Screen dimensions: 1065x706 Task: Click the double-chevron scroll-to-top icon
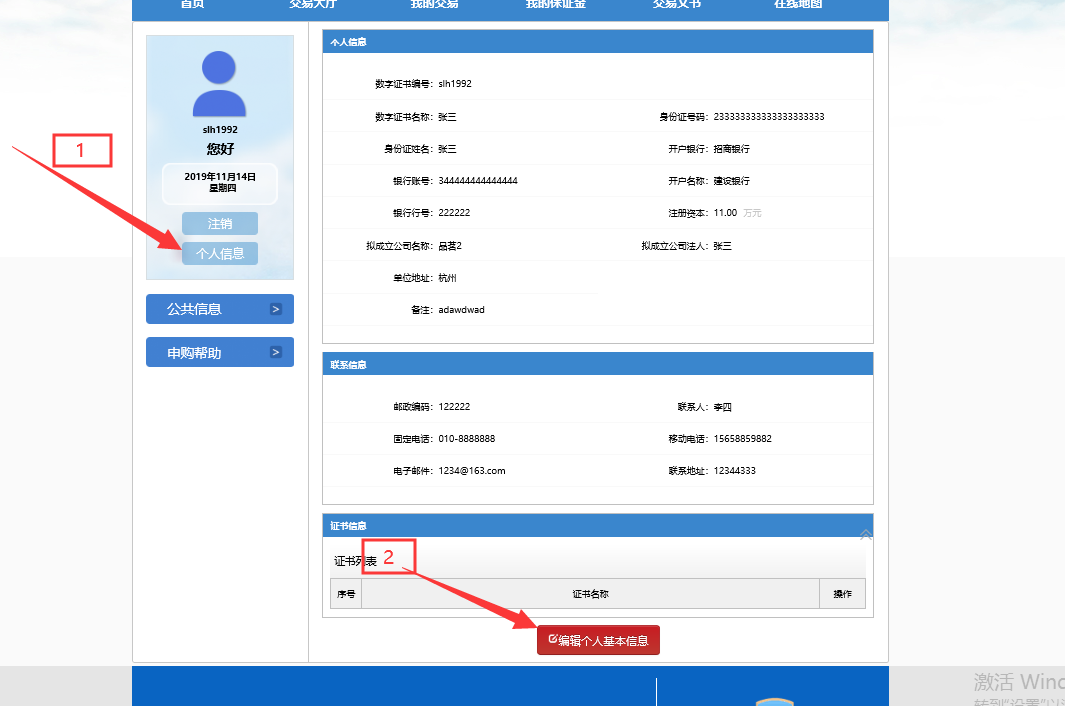(x=865, y=535)
